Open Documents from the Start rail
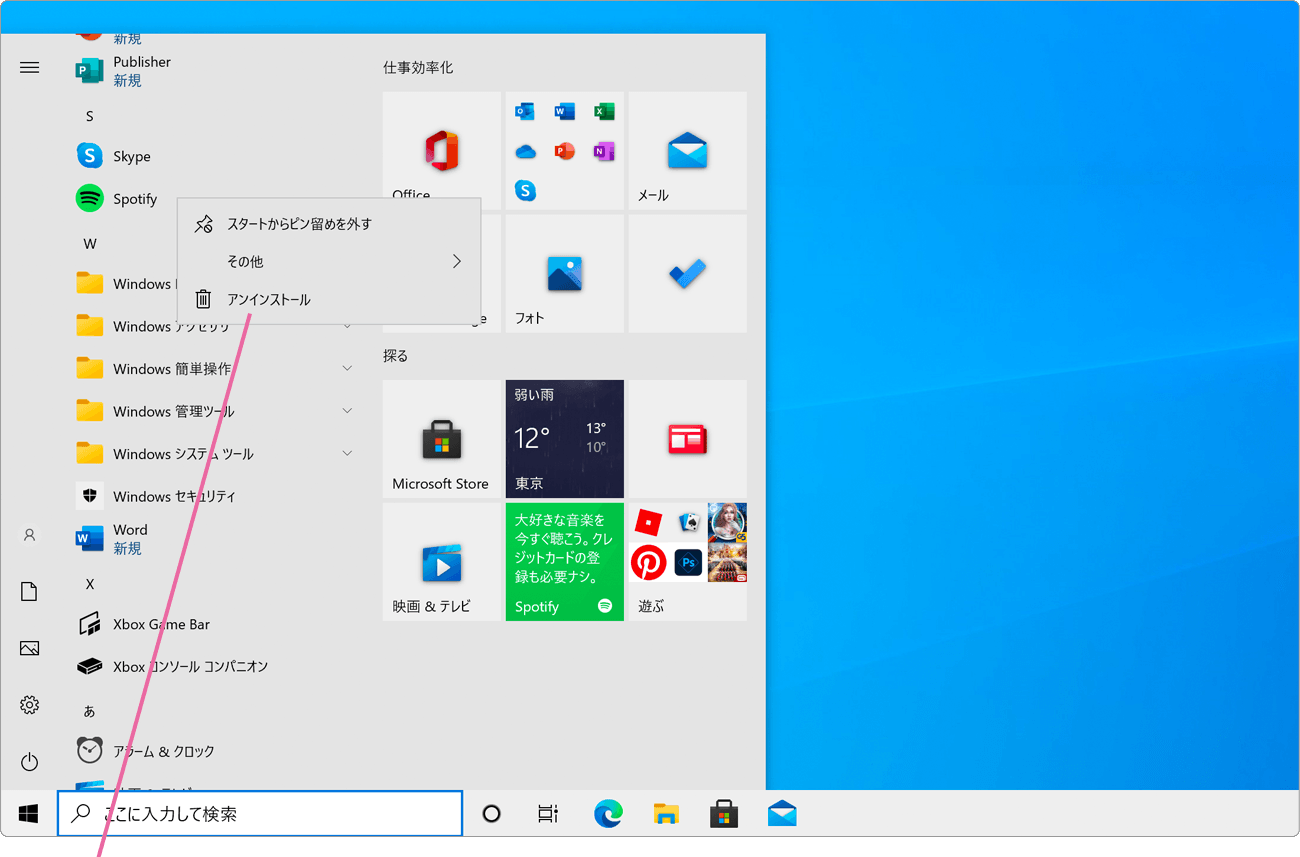Screen dimensions: 1300x857 pos(29,592)
